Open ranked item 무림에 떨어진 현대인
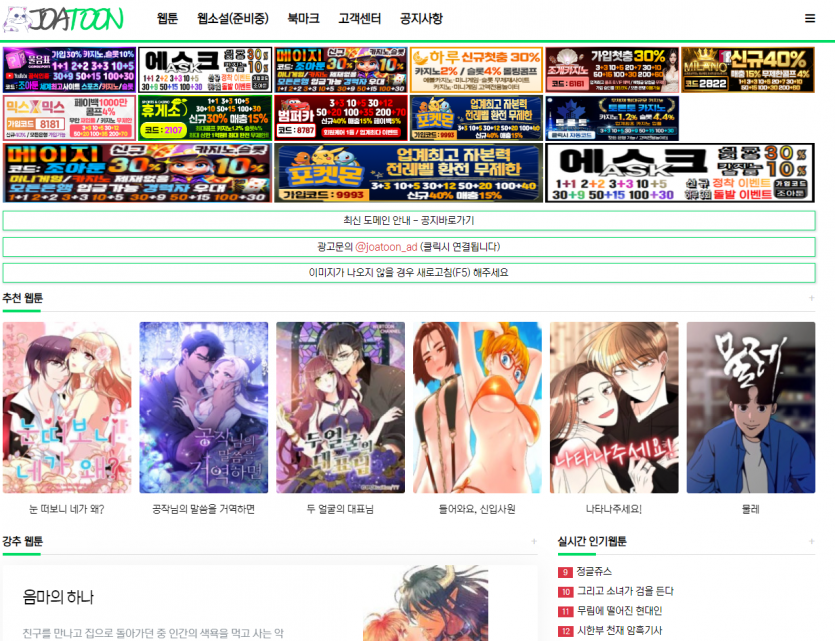Viewport: 835px width, 641px height. tap(619, 611)
